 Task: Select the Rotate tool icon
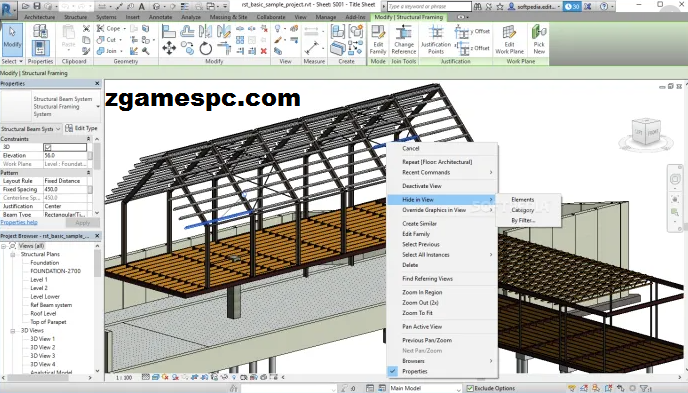[205, 48]
